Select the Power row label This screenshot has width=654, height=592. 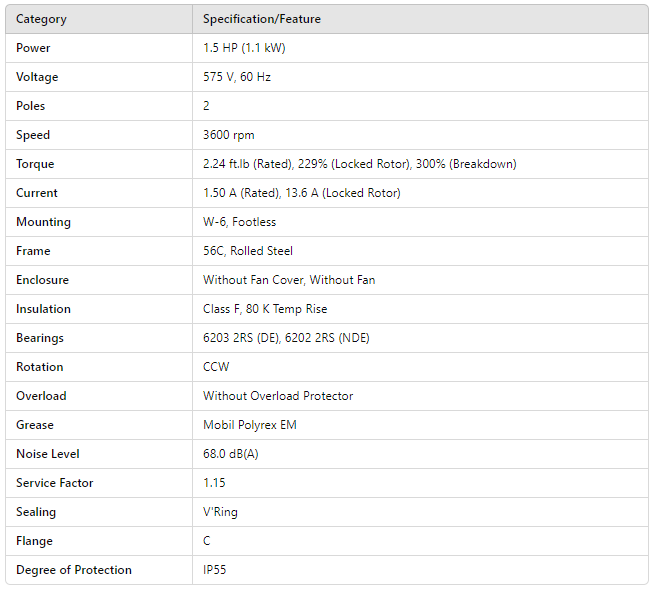point(33,48)
